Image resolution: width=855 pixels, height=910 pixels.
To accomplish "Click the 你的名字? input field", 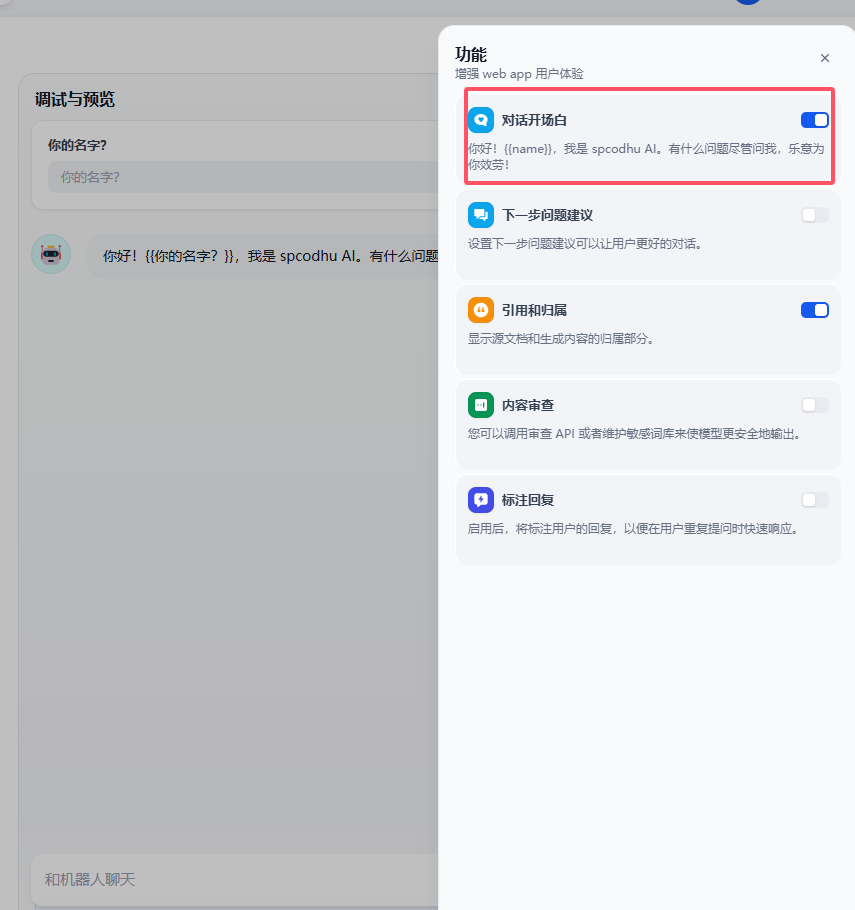I will [x=244, y=177].
